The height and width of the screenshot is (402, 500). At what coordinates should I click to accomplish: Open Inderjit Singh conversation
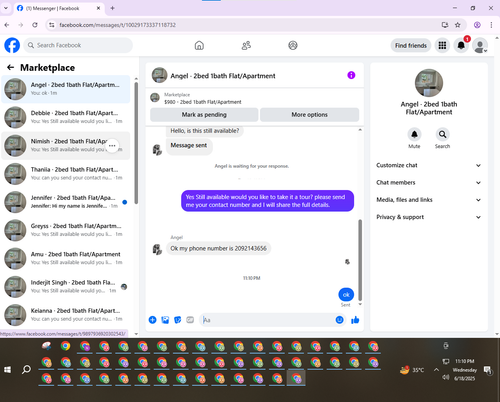coord(66,287)
